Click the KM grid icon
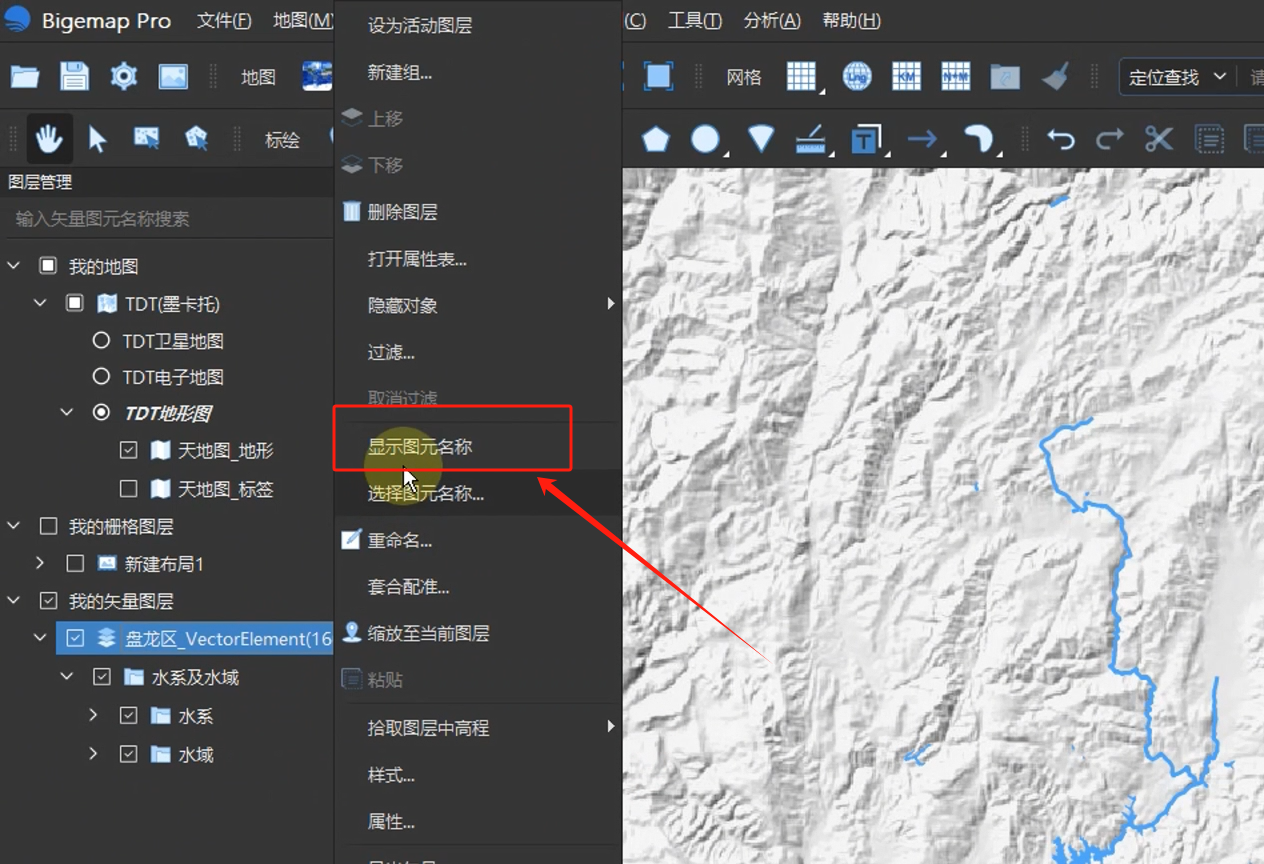 coord(906,77)
